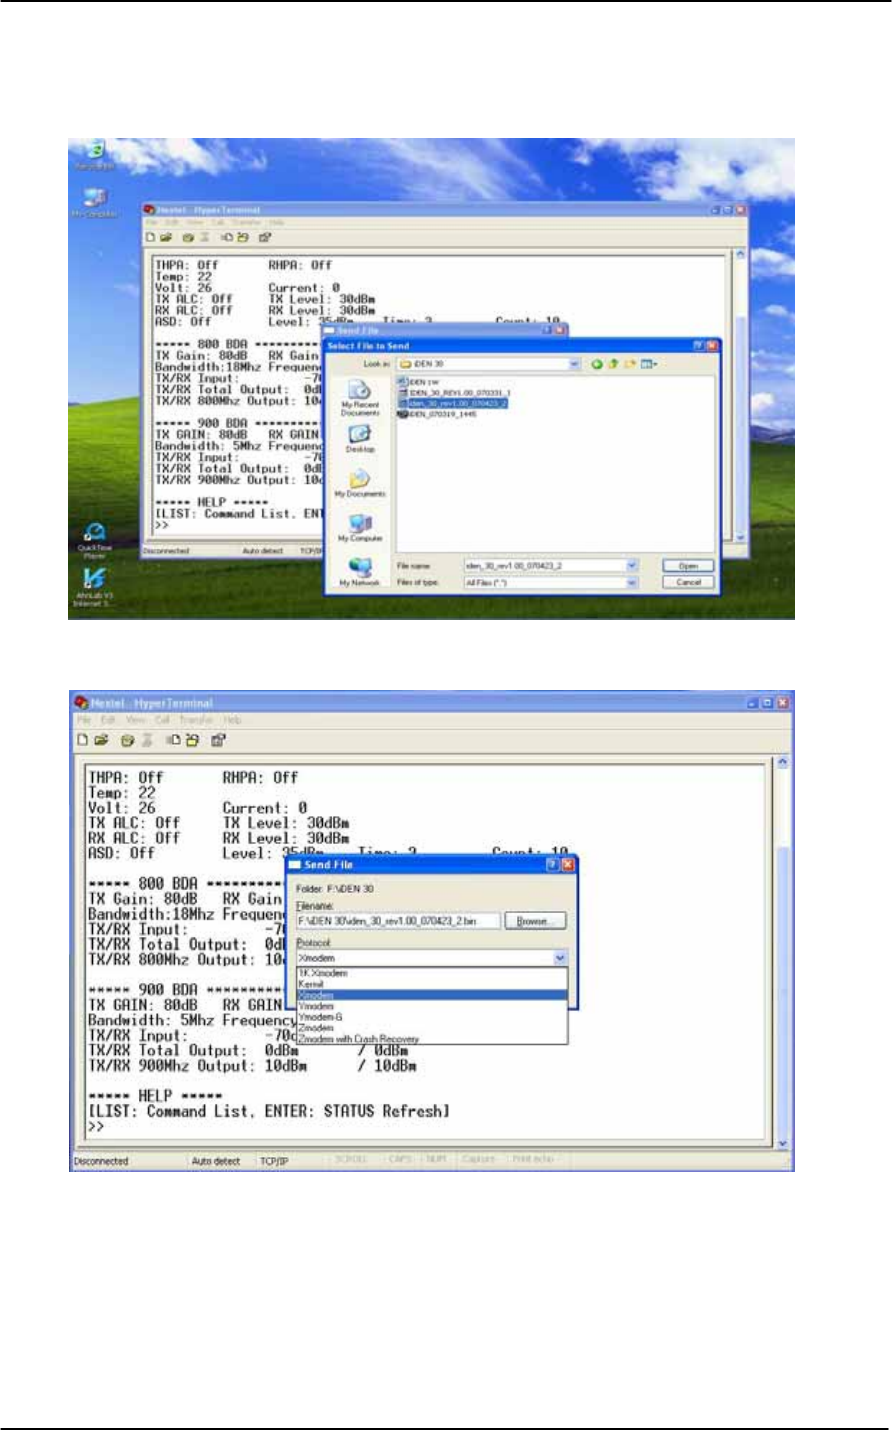The width and height of the screenshot is (892, 1430).
Task: Click the Send icon in the HyperTerminal toolbar with protocol list open
Action: (173, 741)
